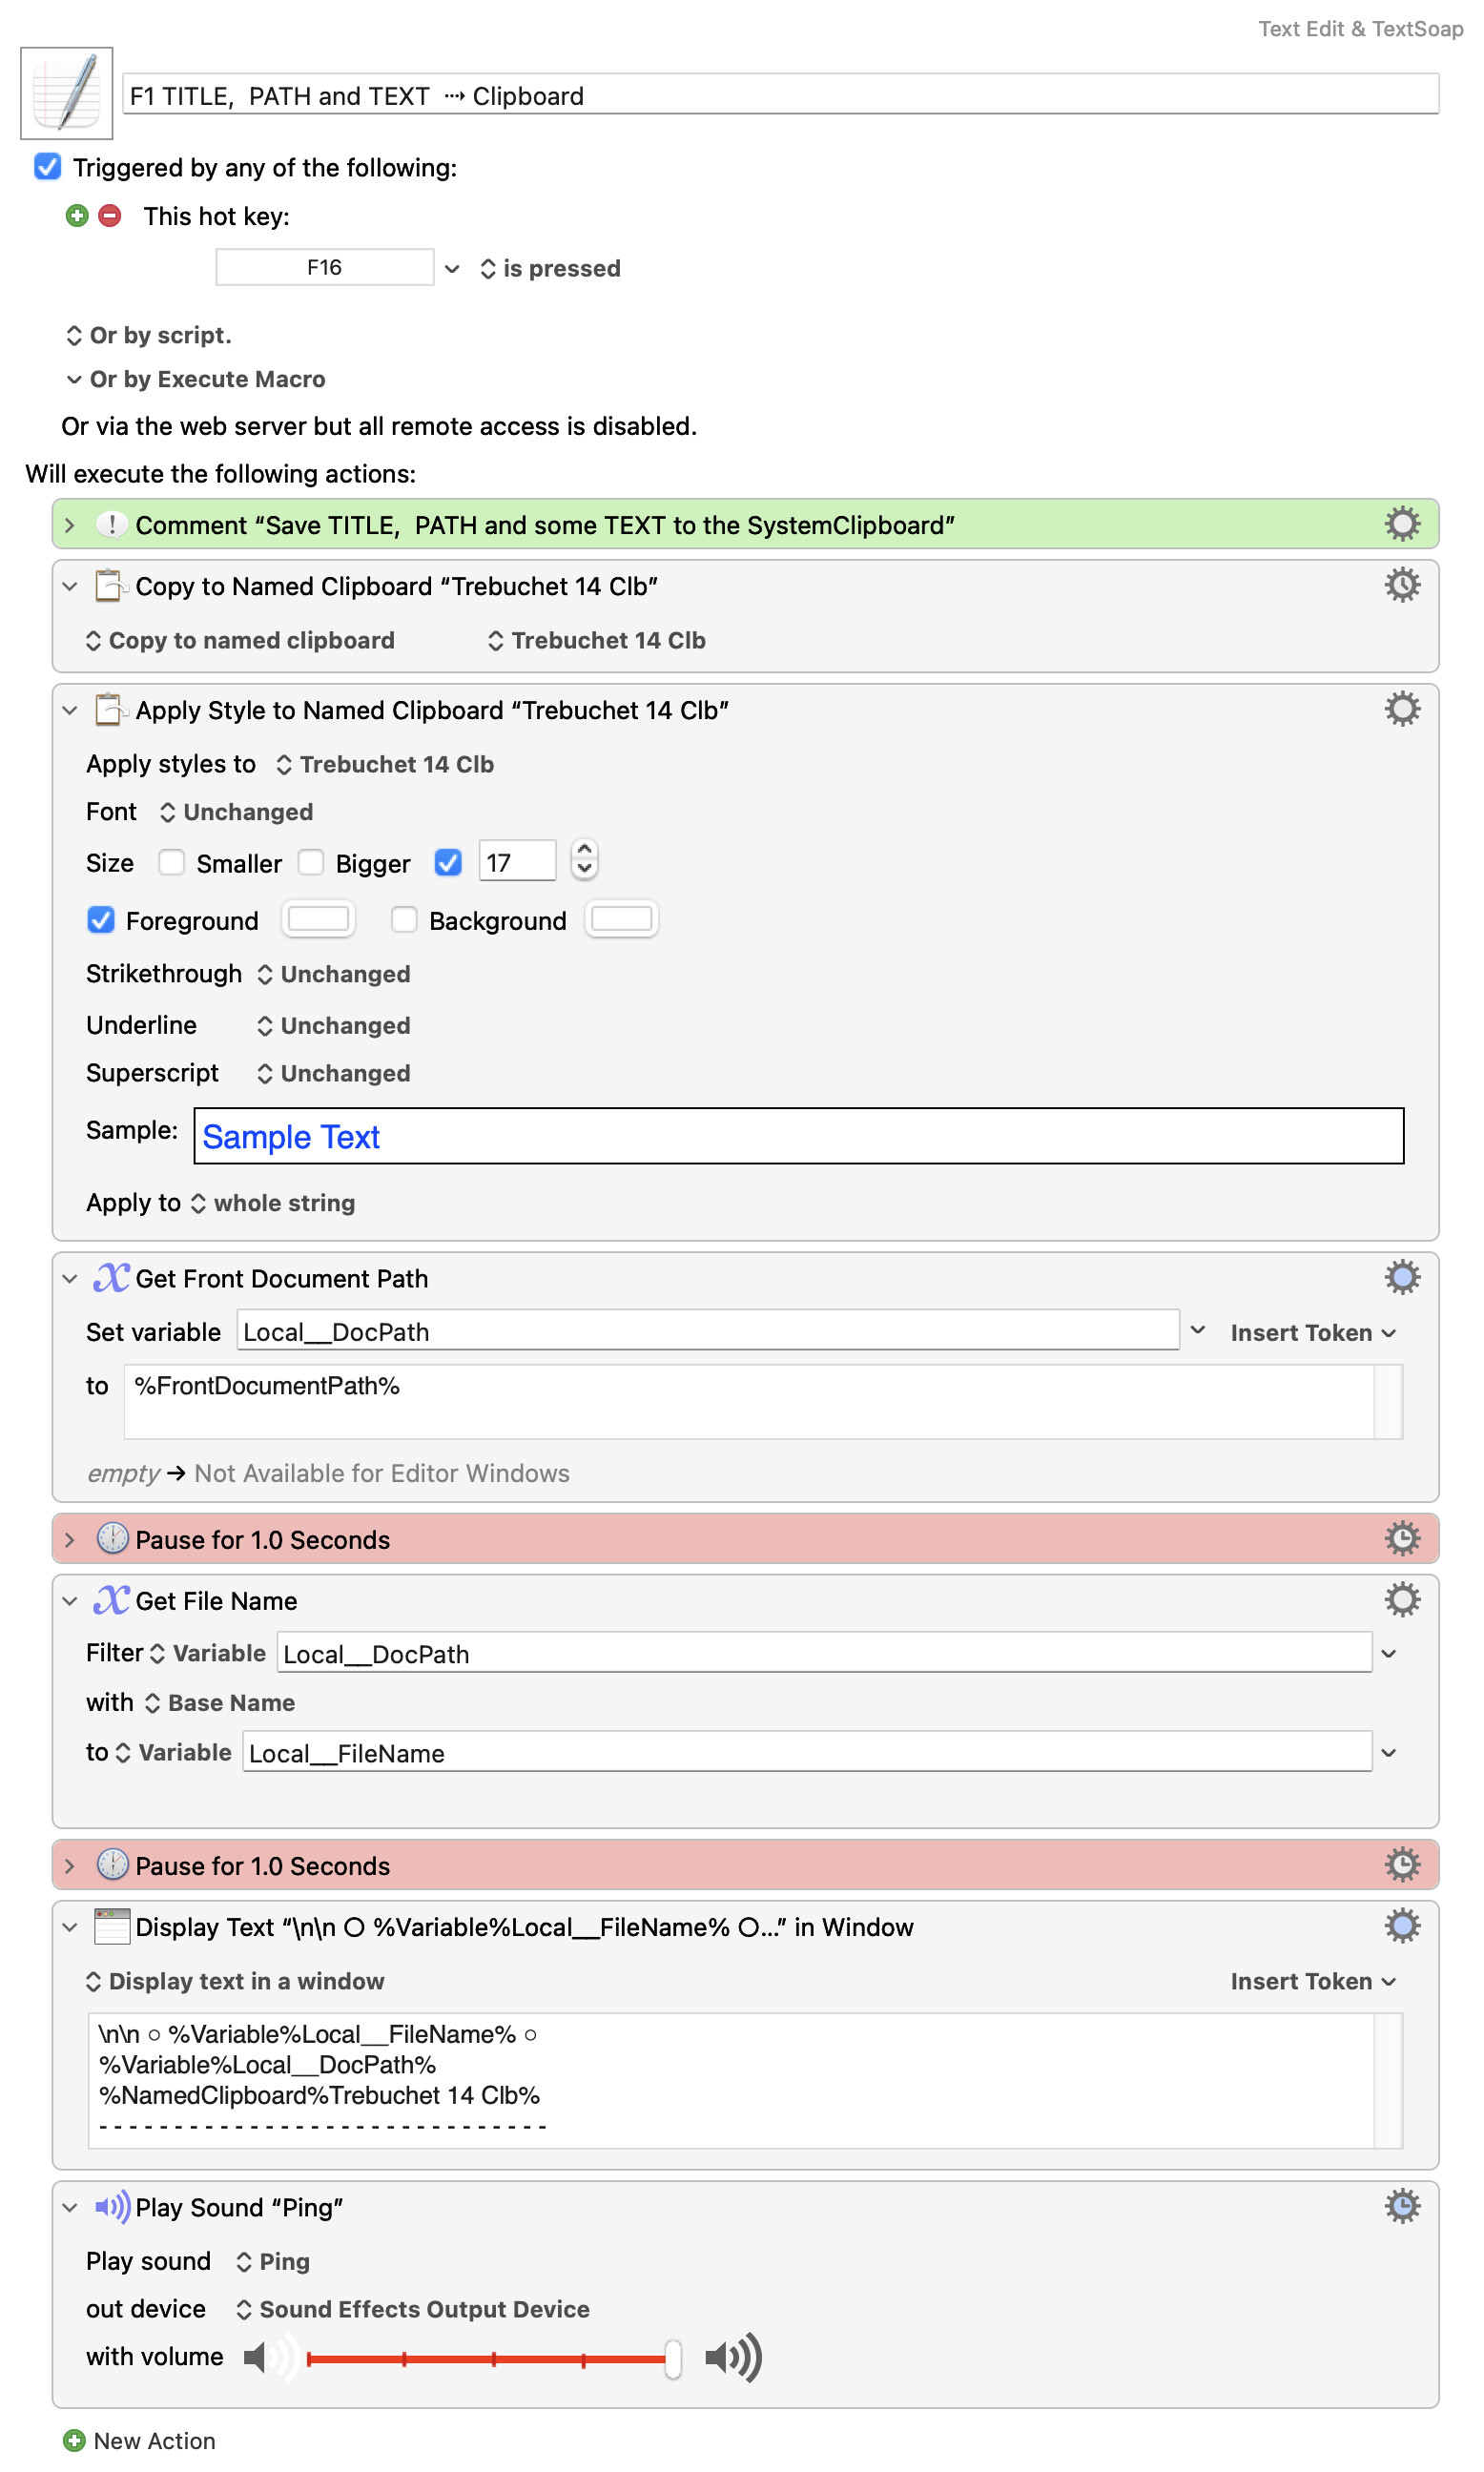This screenshot has height=2472, width=1484.
Task: Click the F16 hot key field
Action: 324,267
